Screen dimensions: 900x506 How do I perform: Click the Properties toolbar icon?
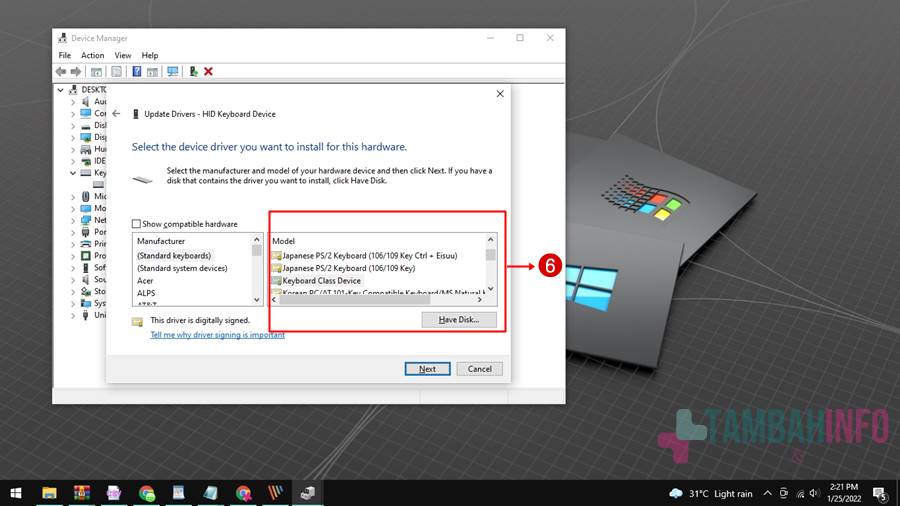pyautogui.click(x=117, y=72)
